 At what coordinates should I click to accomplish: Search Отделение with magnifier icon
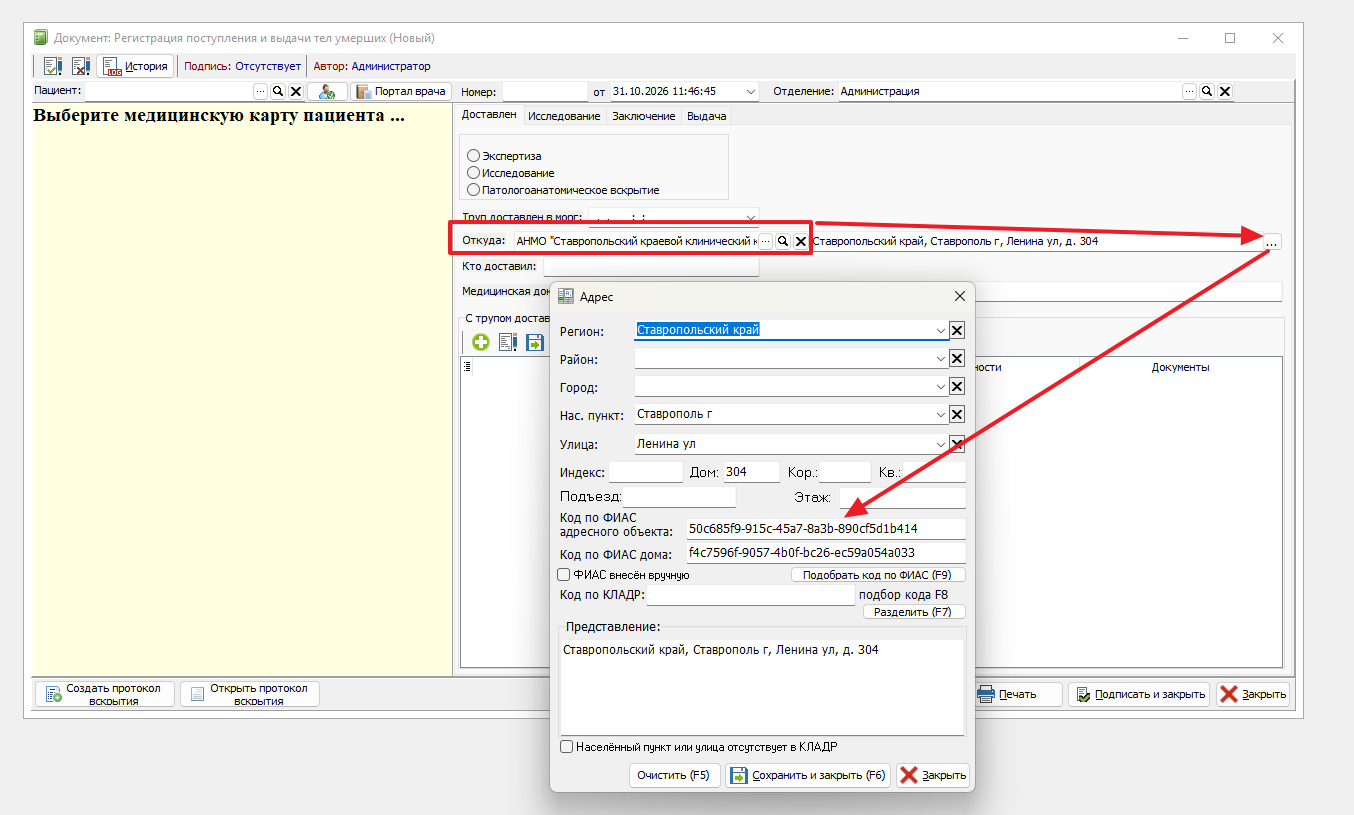pos(1207,91)
